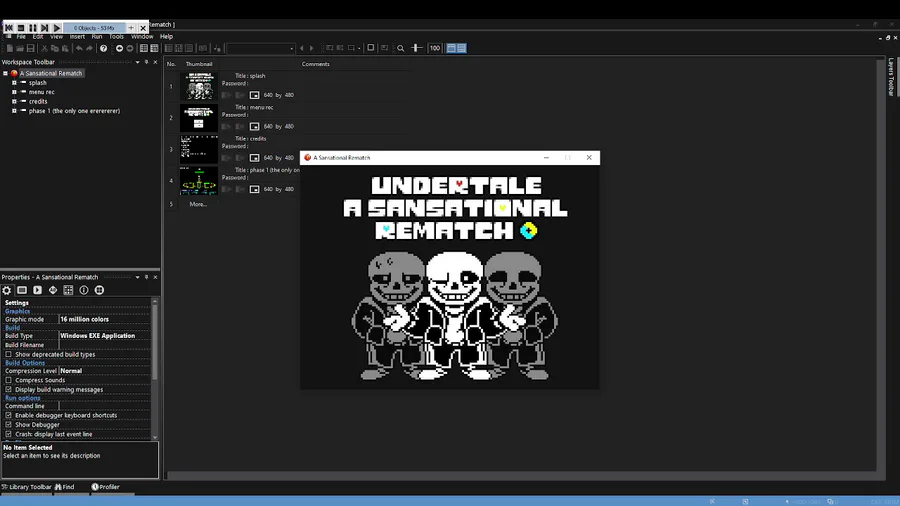Open the Run menu

click(x=97, y=36)
